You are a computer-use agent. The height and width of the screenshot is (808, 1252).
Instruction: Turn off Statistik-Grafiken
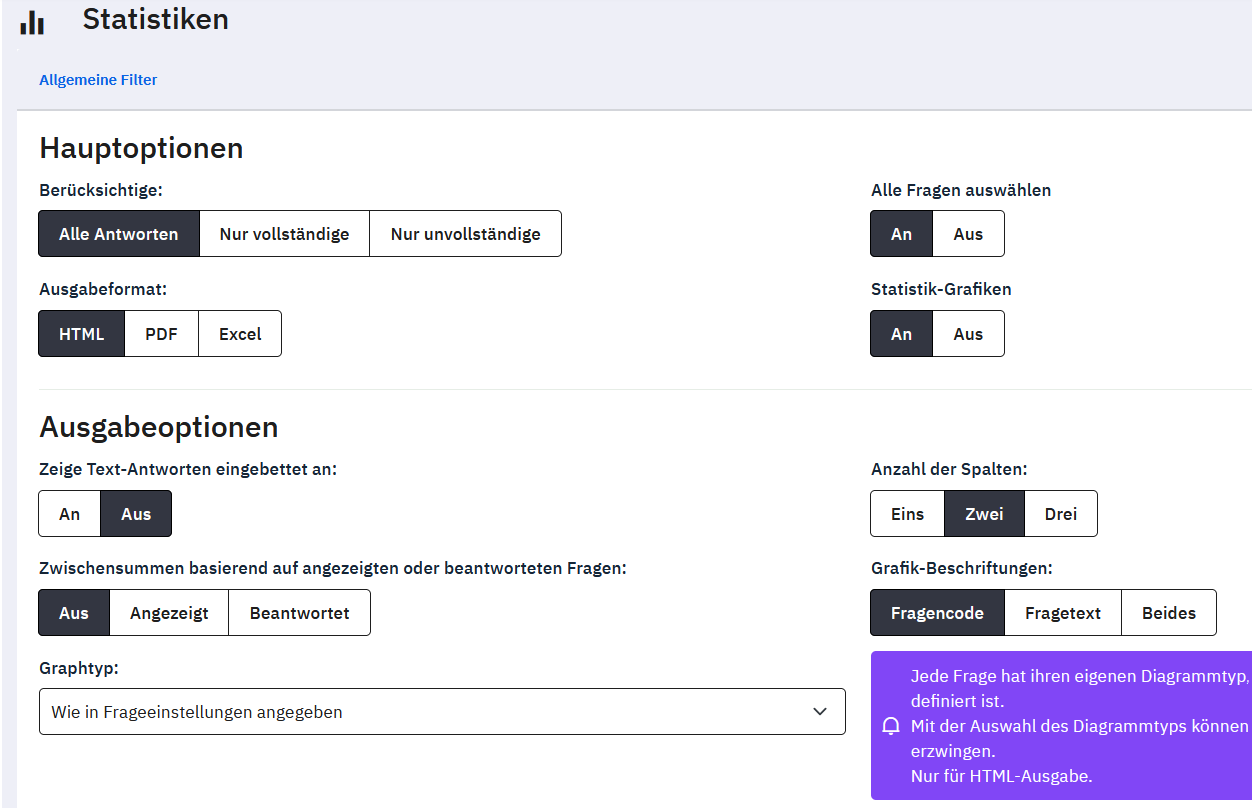click(x=968, y=334)
